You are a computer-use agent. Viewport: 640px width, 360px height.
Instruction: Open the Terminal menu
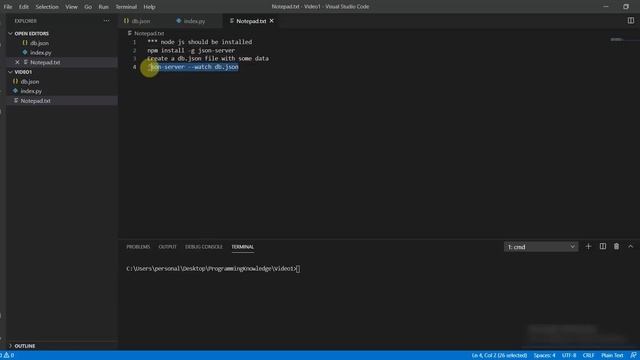coord(126,7)
